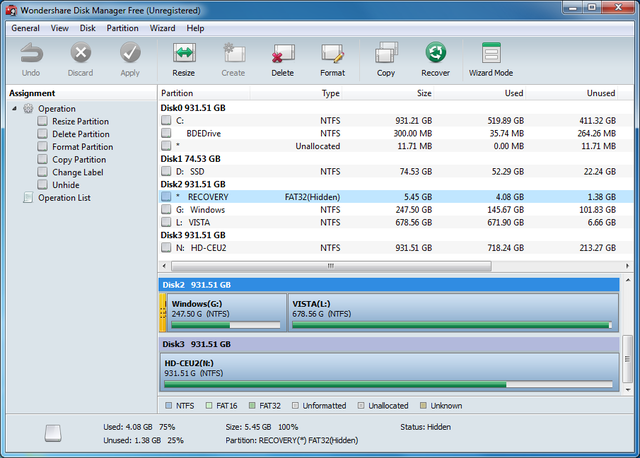Check the C: partition checkbox
Viewport: 640px width, 458px height.
pyautogui.click(x=166, y=120)
